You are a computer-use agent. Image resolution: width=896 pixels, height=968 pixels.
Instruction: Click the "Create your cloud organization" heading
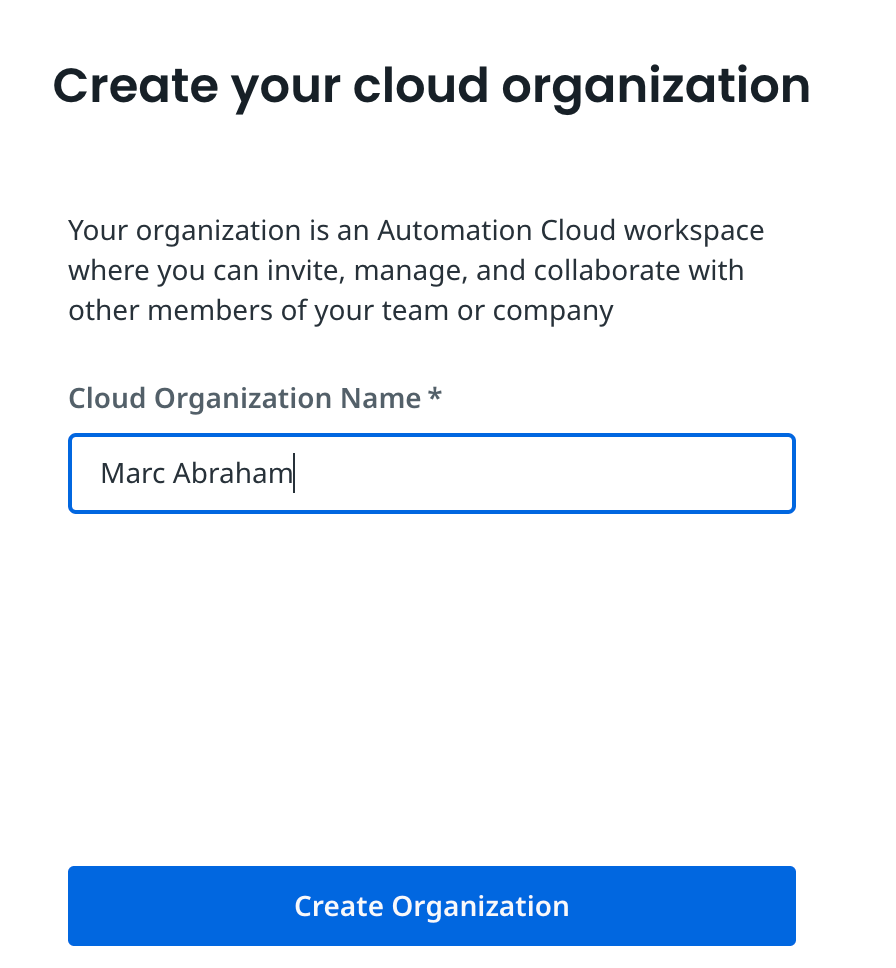click(x=431, y=86)
